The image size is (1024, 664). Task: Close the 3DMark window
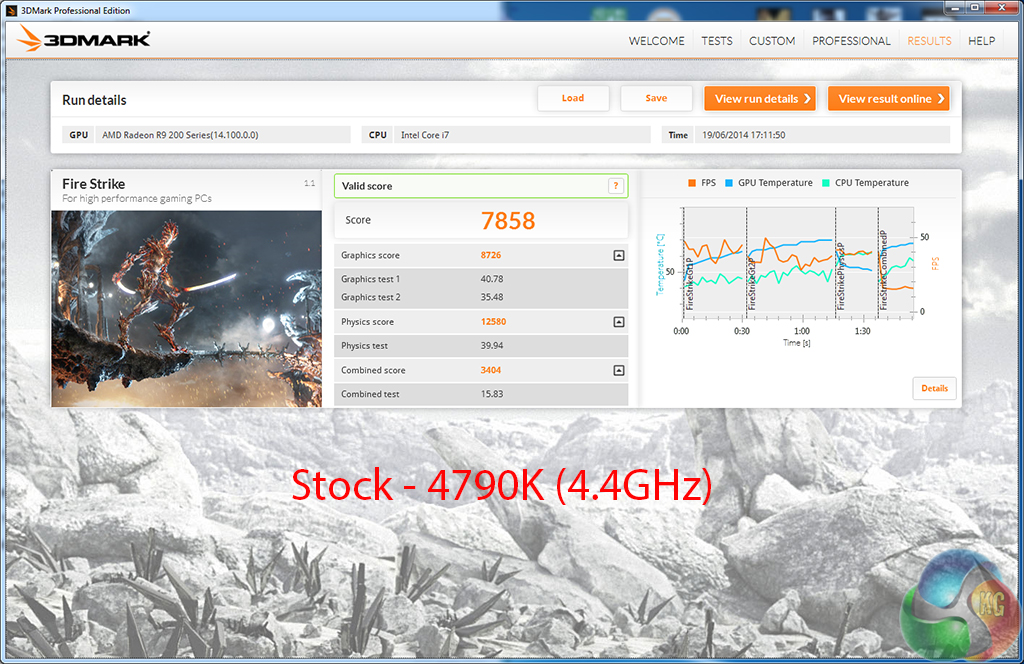coord(1002,8)
